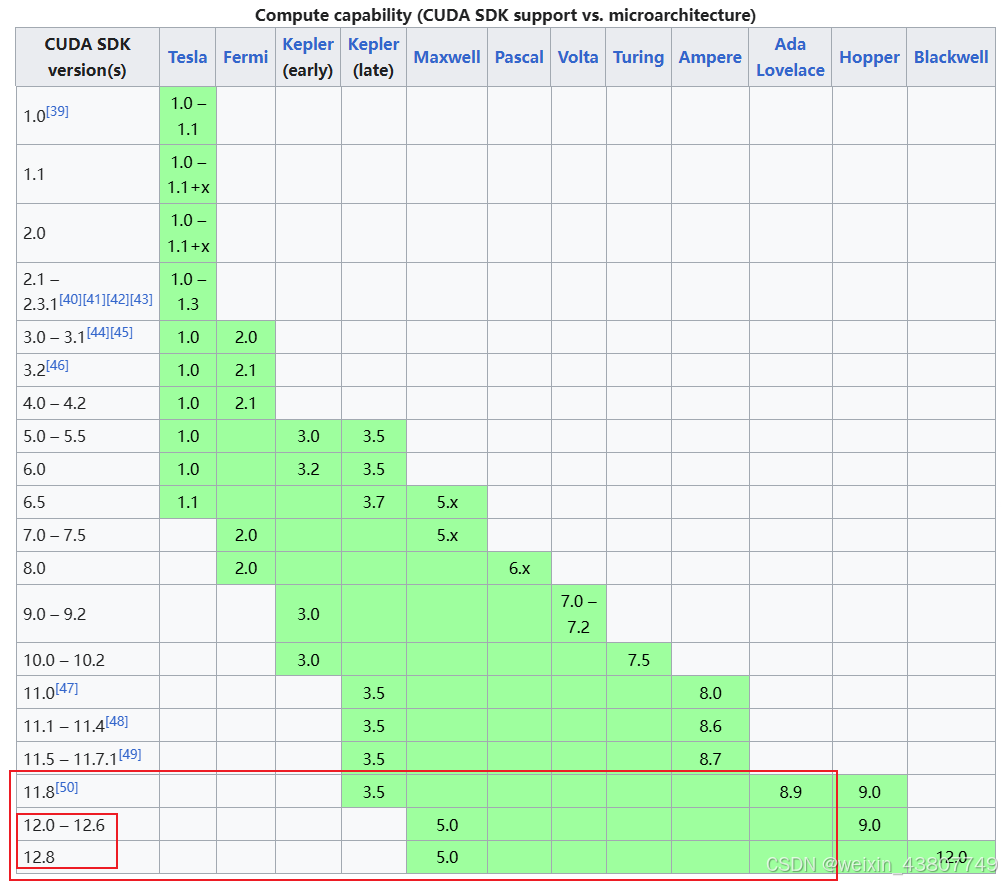Open the Blackwell header link
The image size is (1002, 883).
click(951, 58)
